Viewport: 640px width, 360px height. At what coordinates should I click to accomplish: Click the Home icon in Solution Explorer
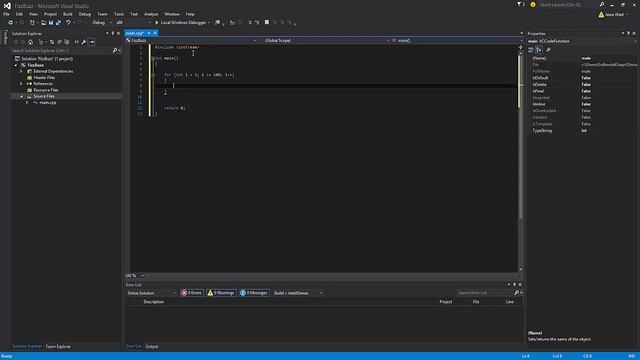(30, 42)
